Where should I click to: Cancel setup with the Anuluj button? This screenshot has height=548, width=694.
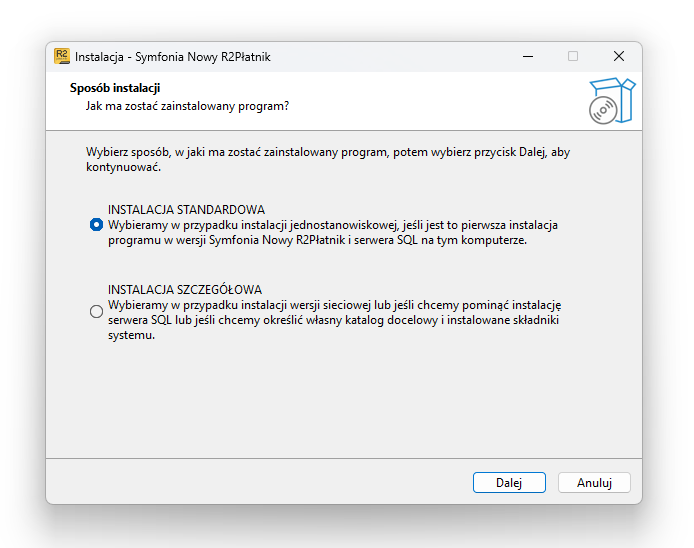pos(594,482)
